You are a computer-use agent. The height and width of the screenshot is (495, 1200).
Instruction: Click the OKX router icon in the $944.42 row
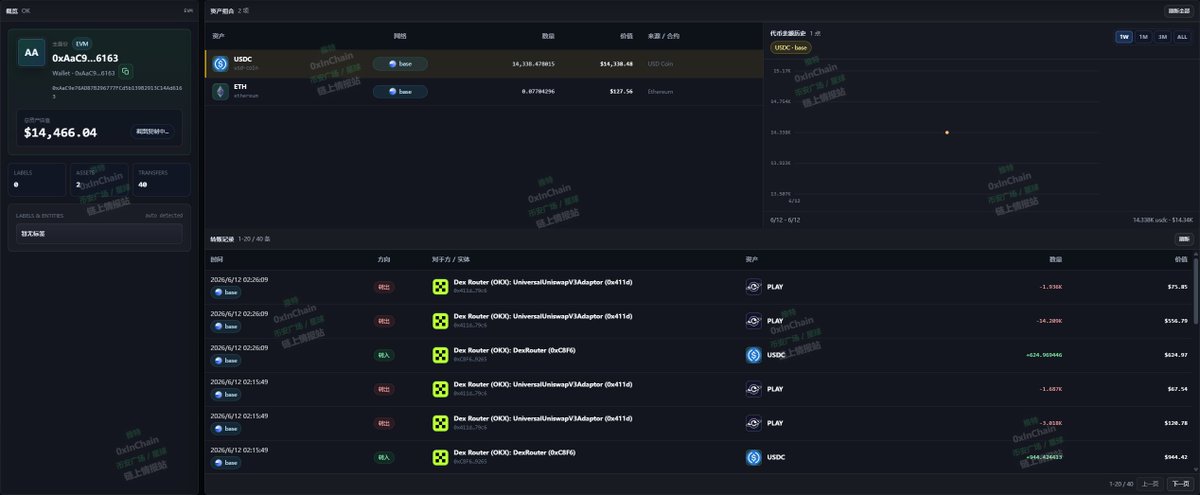coord(440,457)
